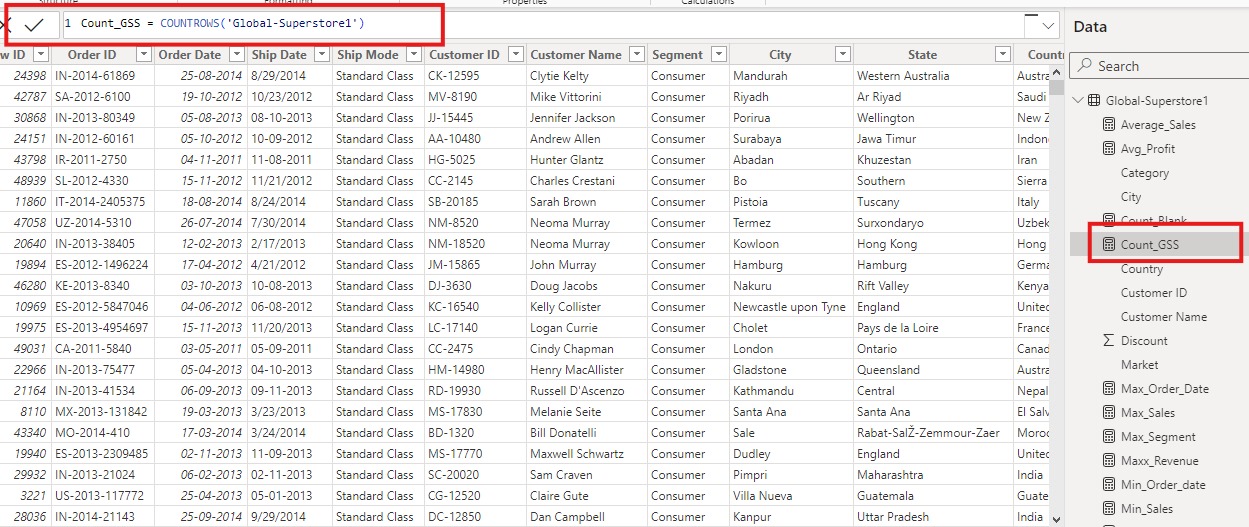This screenshot has width=1249, height=527.
Task: Select the Category field in Data pane
Action: pos(1145,172)
